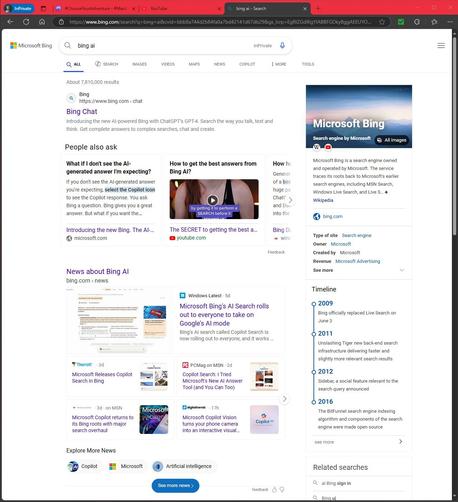This screenshot has height=502, width=458.
Task: Click the green shield extension icon
Action: pos(401,22)
